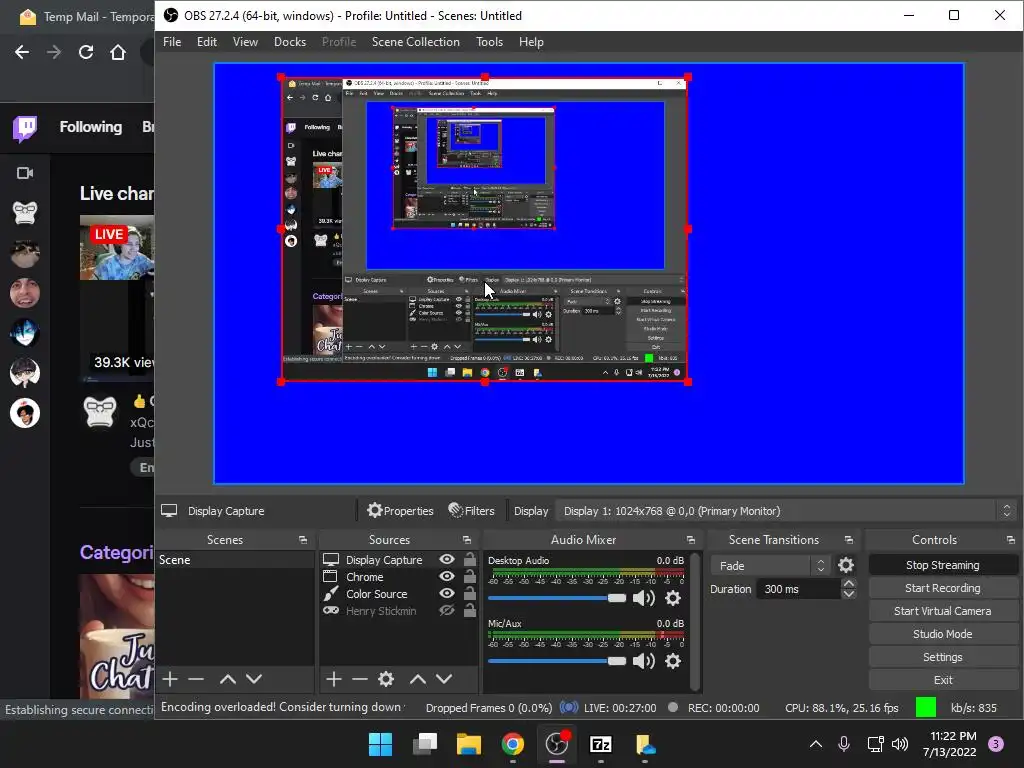Click the Windows Start button
Screen dimensions: 1024x768
coord(380,744)
